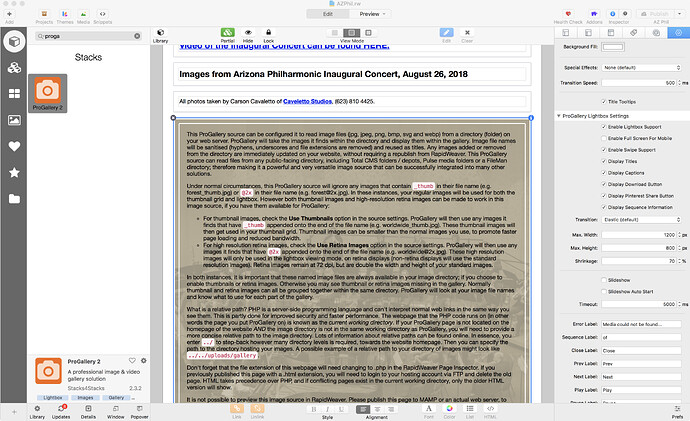Clear the proga search field

coord(137,36)
